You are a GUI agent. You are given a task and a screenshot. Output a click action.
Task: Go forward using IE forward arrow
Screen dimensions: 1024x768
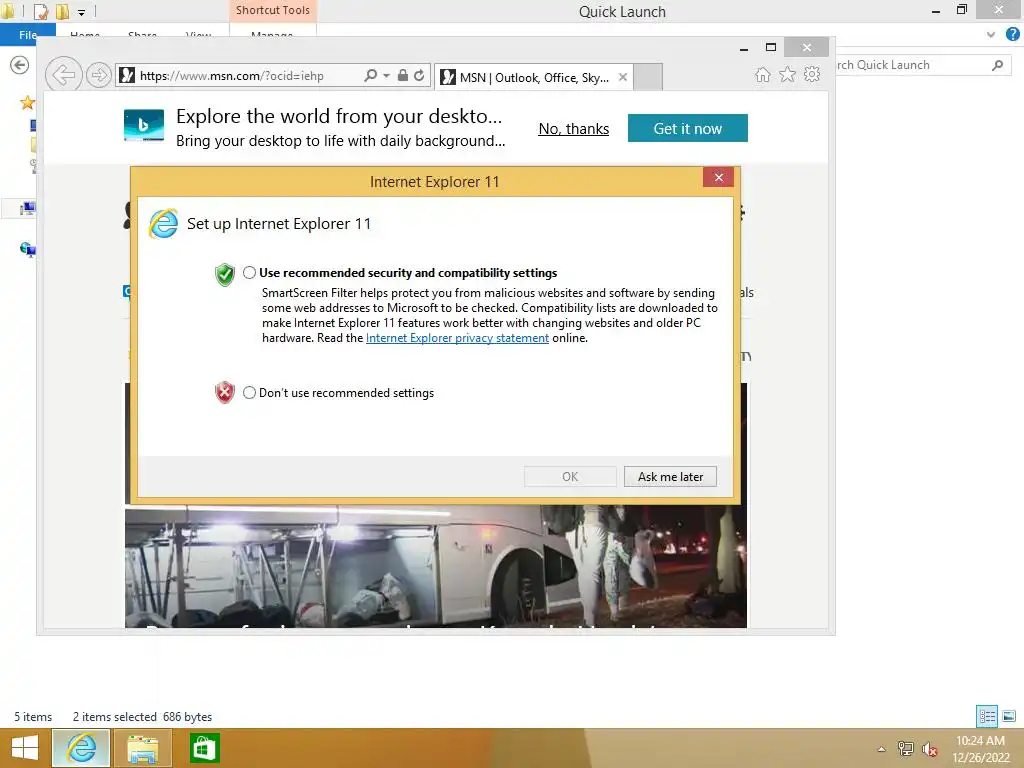[99, 75]
